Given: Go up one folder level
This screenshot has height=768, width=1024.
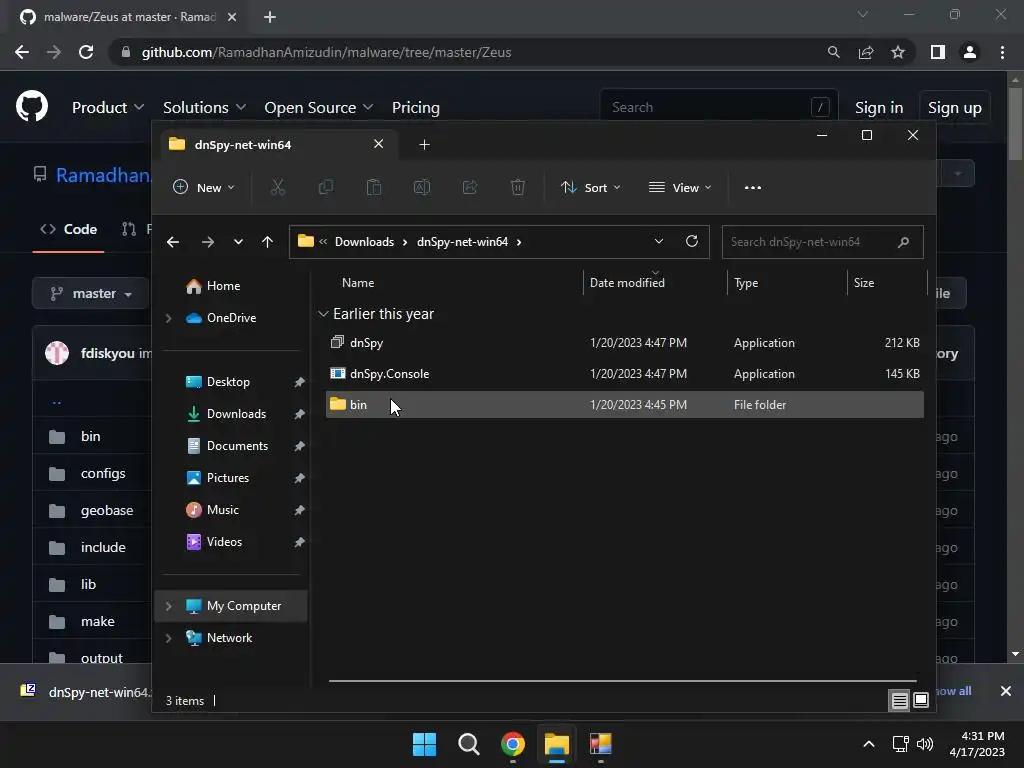Looking at the screenshot, I should 267,242.
